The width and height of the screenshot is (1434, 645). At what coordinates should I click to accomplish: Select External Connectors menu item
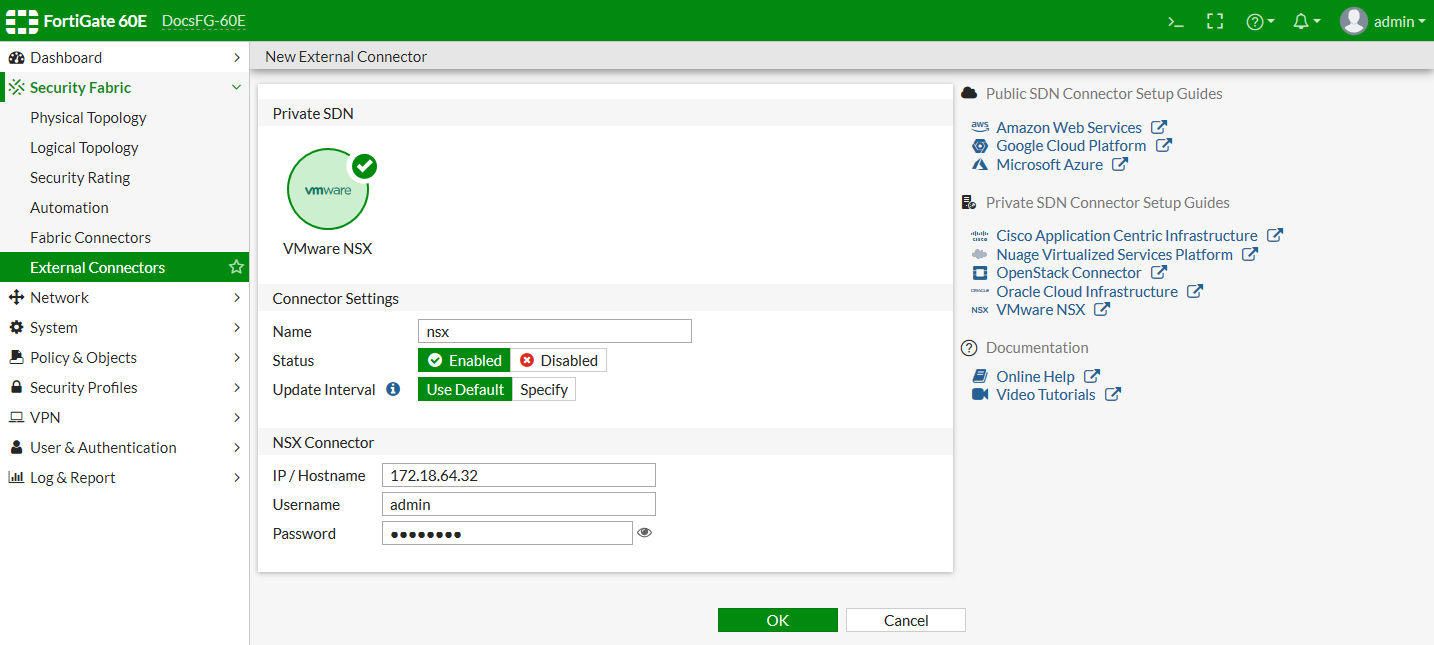coord(124,267)
